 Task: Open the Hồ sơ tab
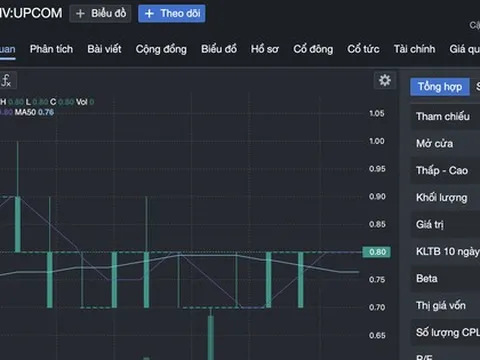pos(265,49)
